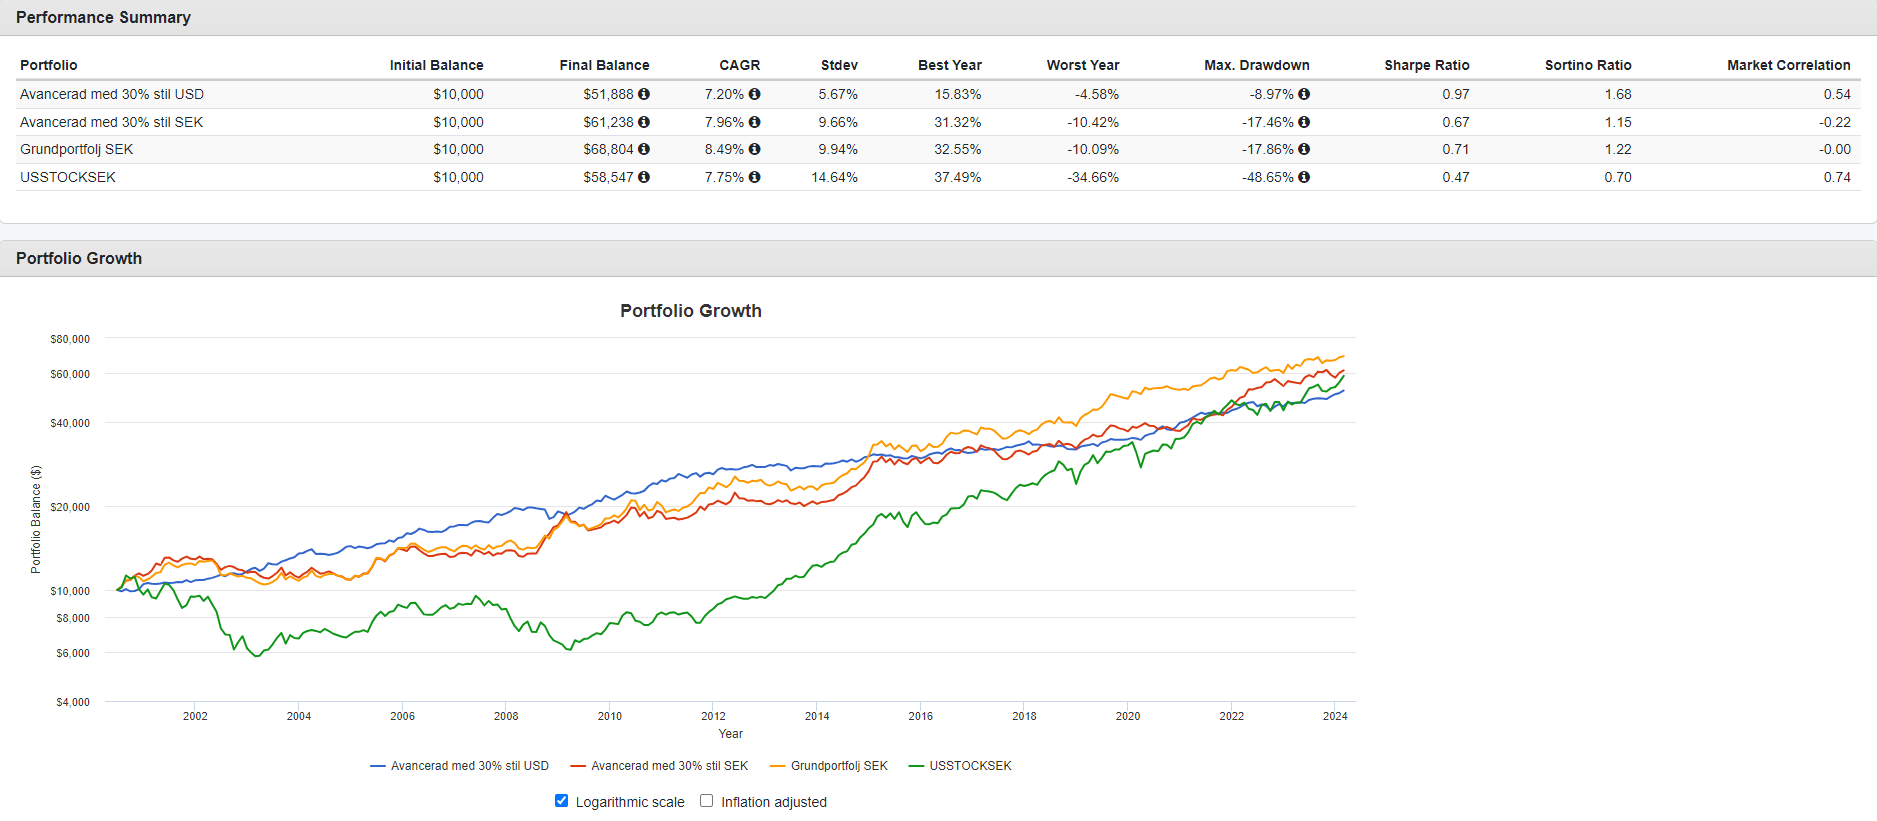Collapse the Portfolio Growth panel header
Viewport: 1877px width, 821px height.
(x=79, y=258)
